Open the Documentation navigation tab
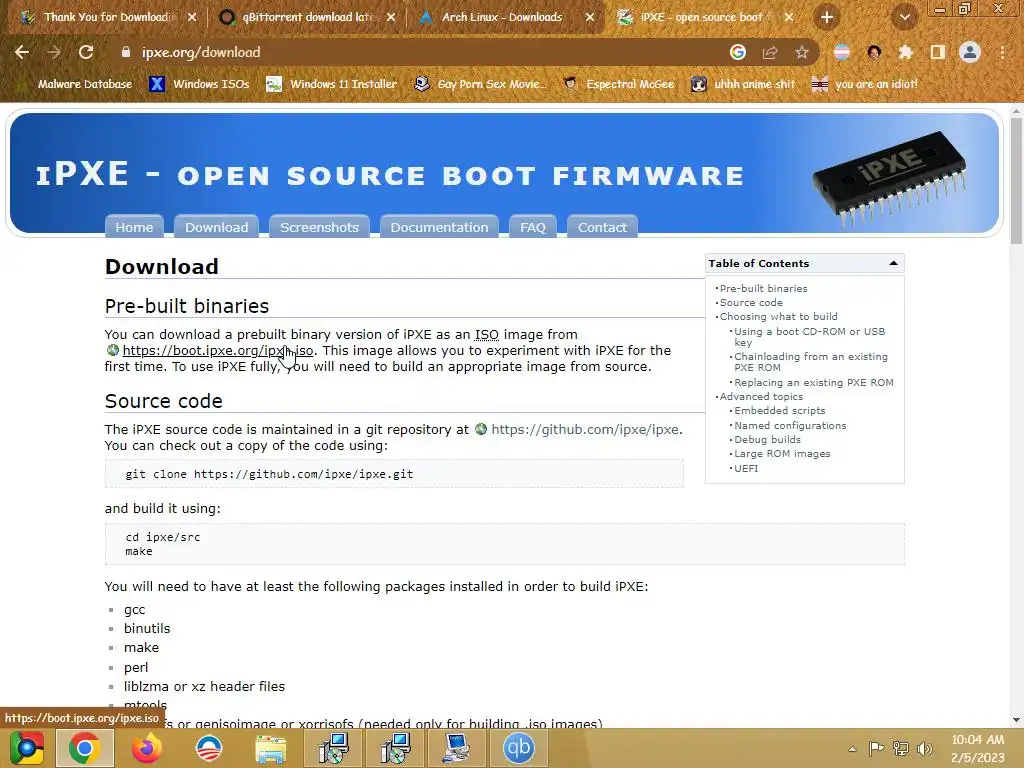Viewport: 1024px width, 768px height. pos(439,227)
